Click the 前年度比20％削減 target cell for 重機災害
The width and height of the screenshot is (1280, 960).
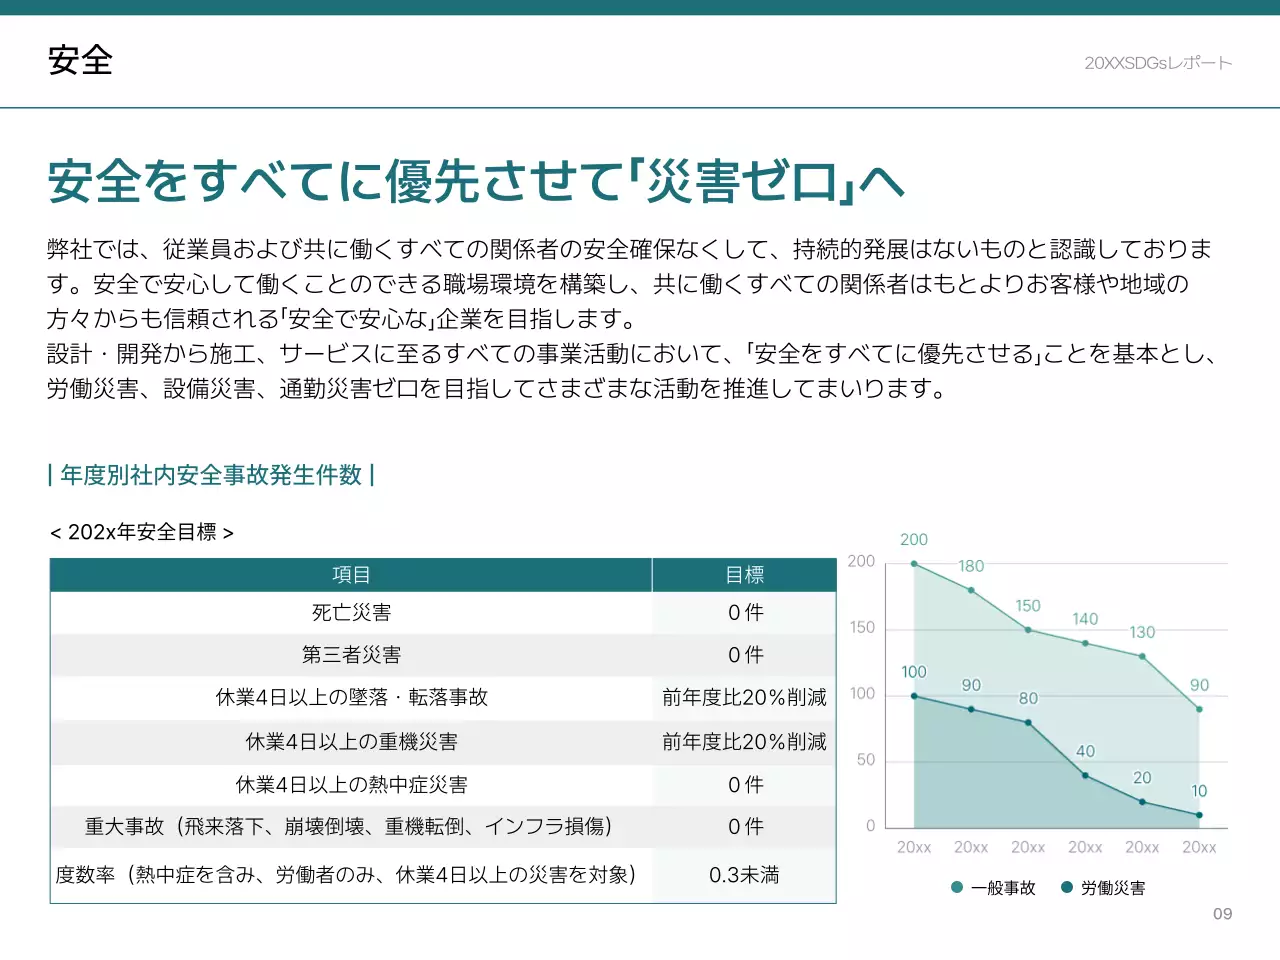coord(744,742)
